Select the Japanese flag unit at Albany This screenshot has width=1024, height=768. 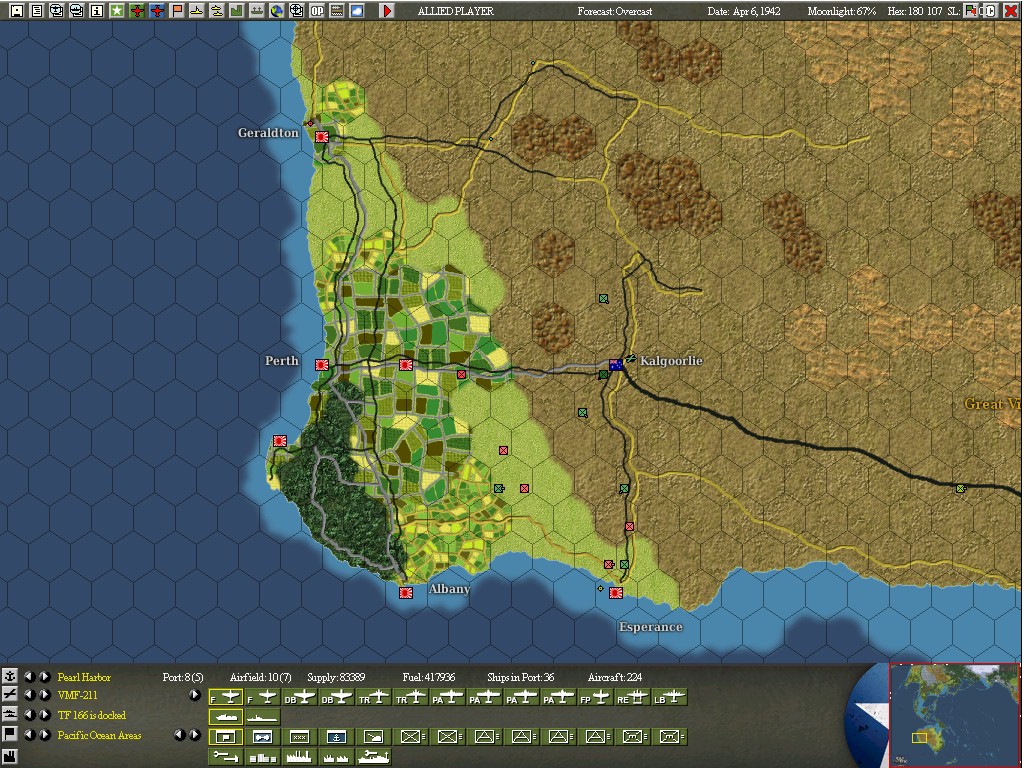point(406,592)
